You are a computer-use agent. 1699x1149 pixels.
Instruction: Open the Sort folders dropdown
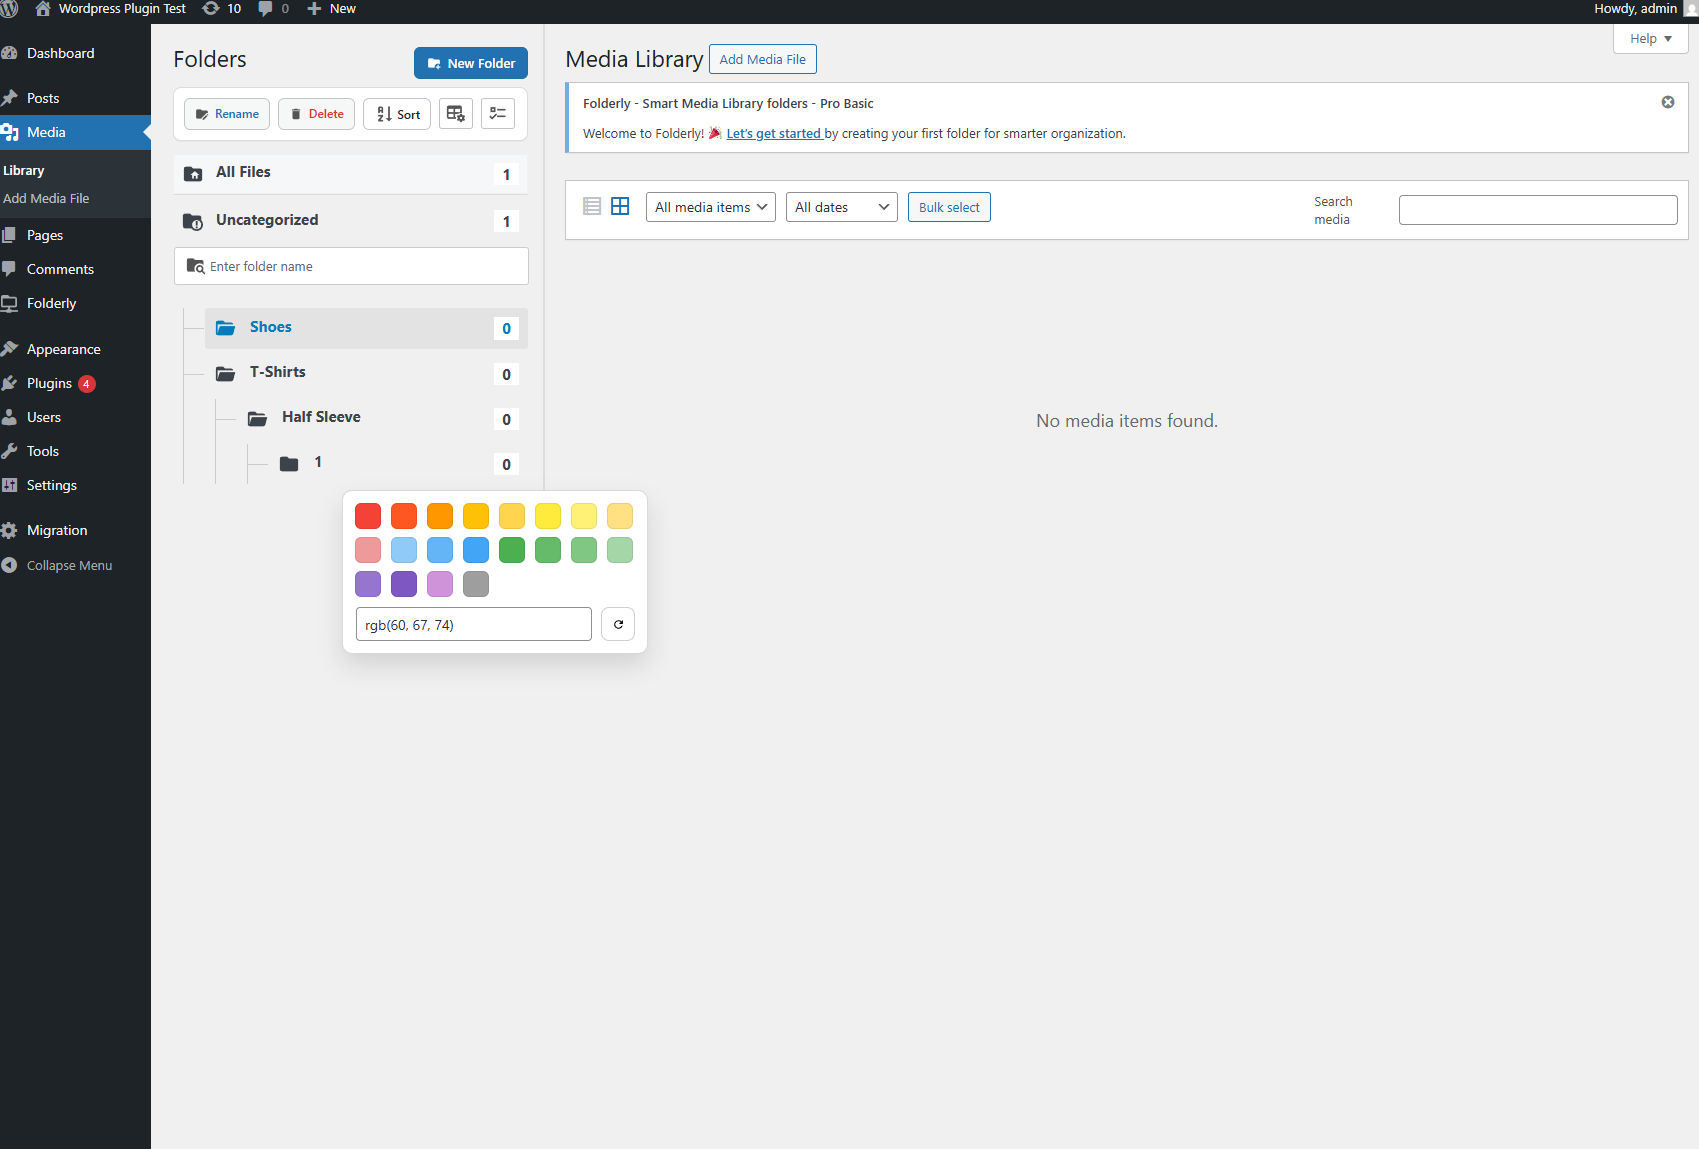(x=397, y=114)
